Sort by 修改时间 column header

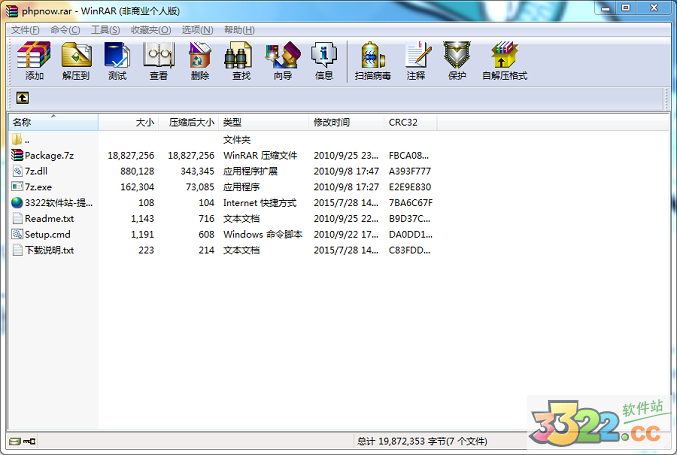click(332, 122)
